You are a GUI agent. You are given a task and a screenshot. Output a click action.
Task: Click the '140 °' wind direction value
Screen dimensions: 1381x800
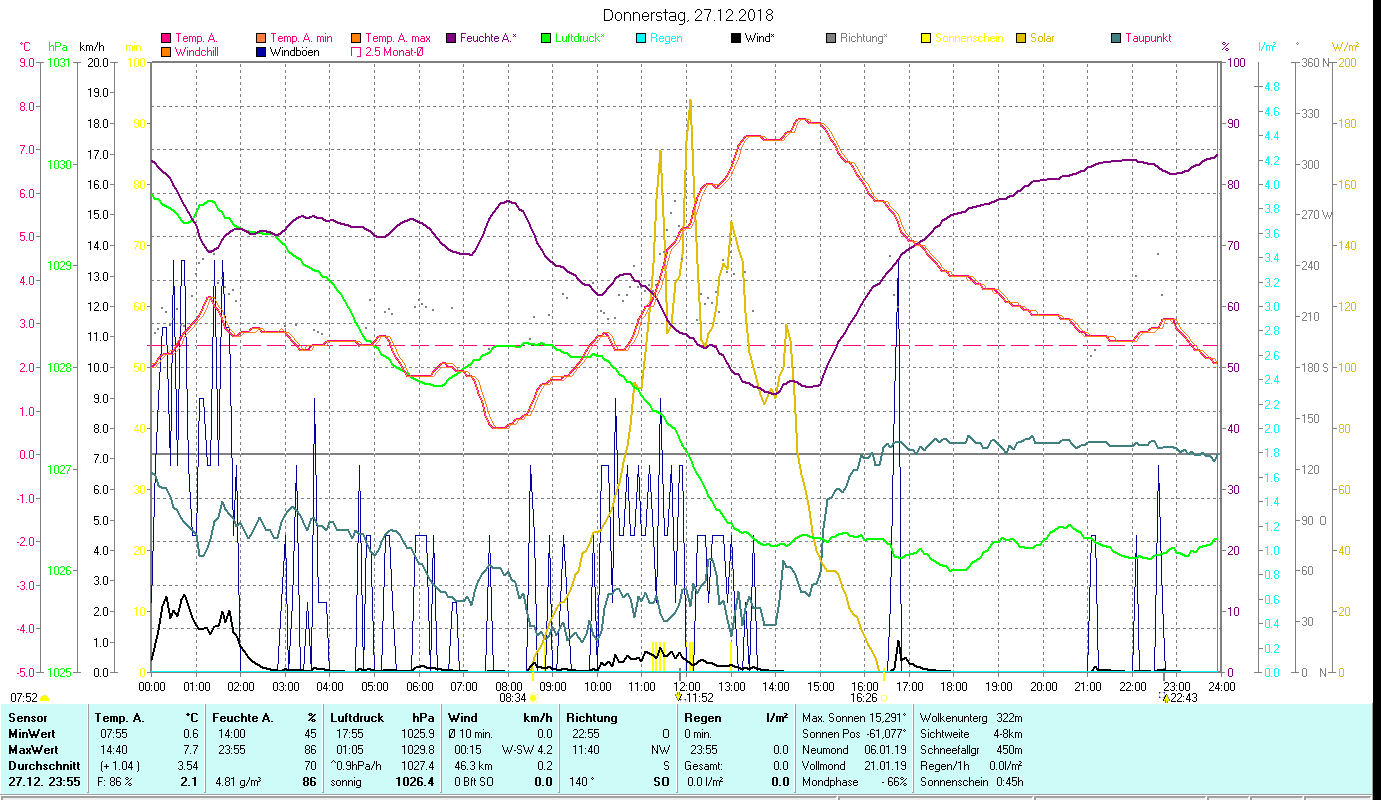click(581, 782)
